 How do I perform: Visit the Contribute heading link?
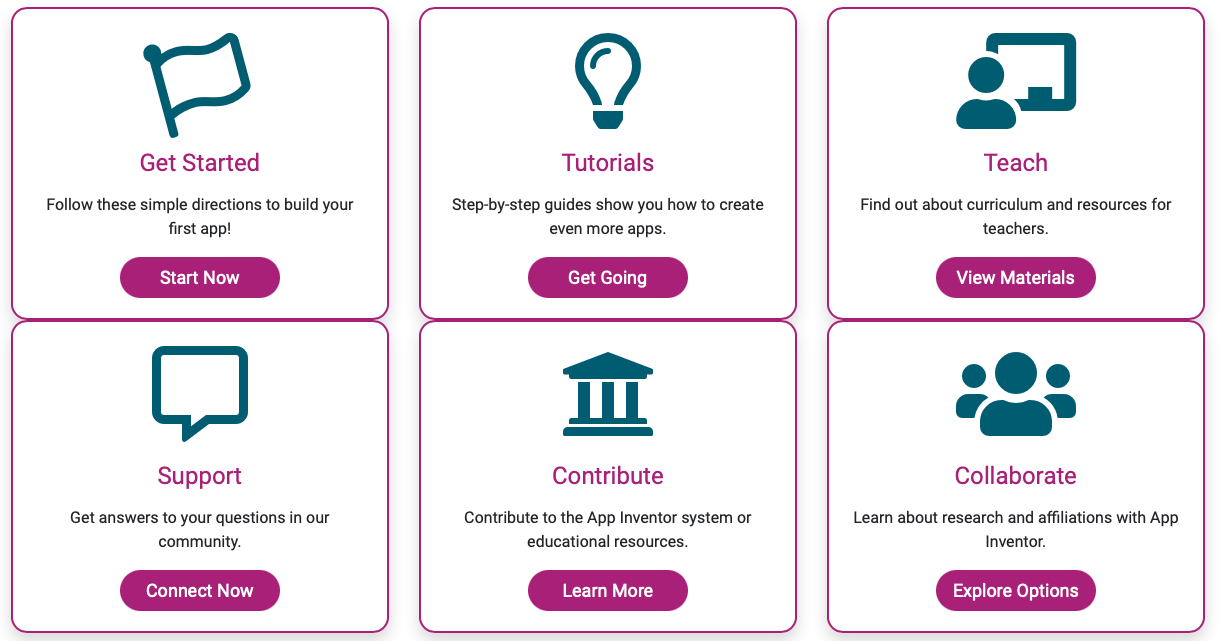pos(607,476)
